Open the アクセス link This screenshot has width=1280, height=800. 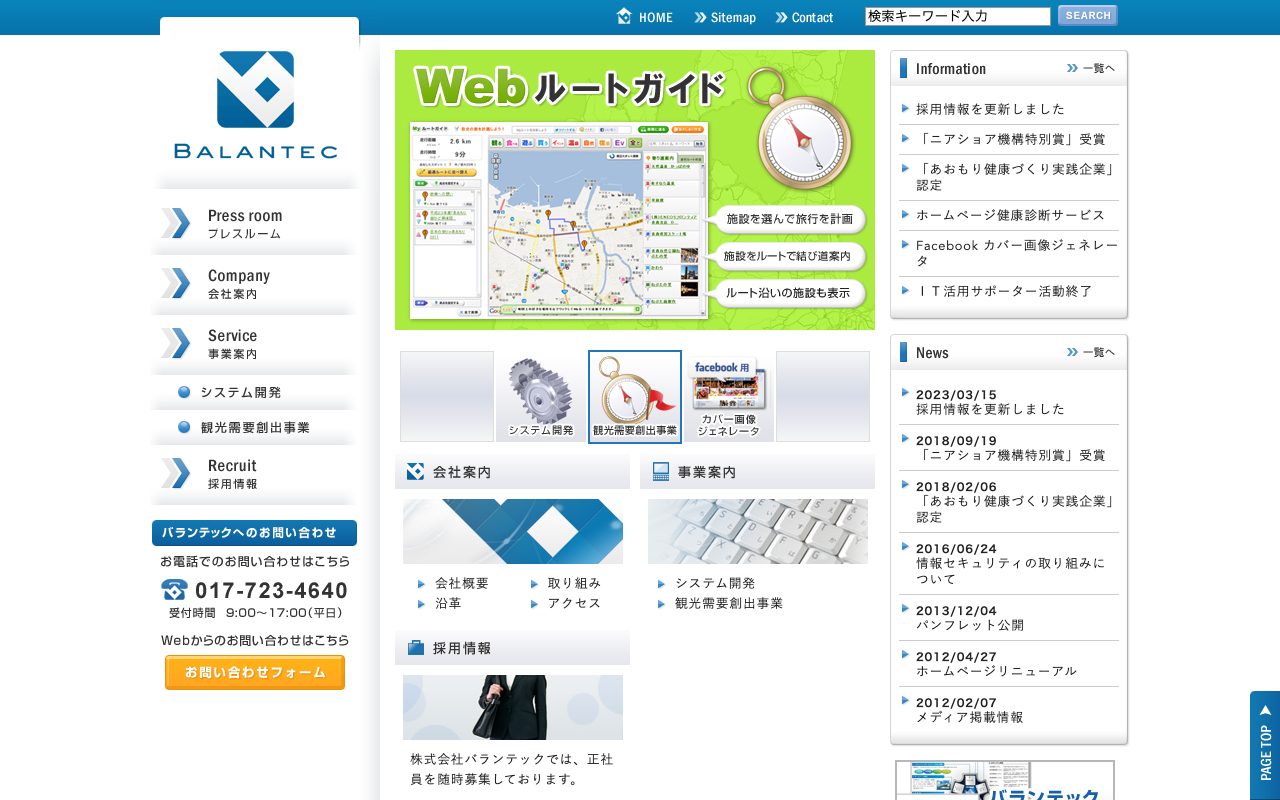click(x=574, y=604)
